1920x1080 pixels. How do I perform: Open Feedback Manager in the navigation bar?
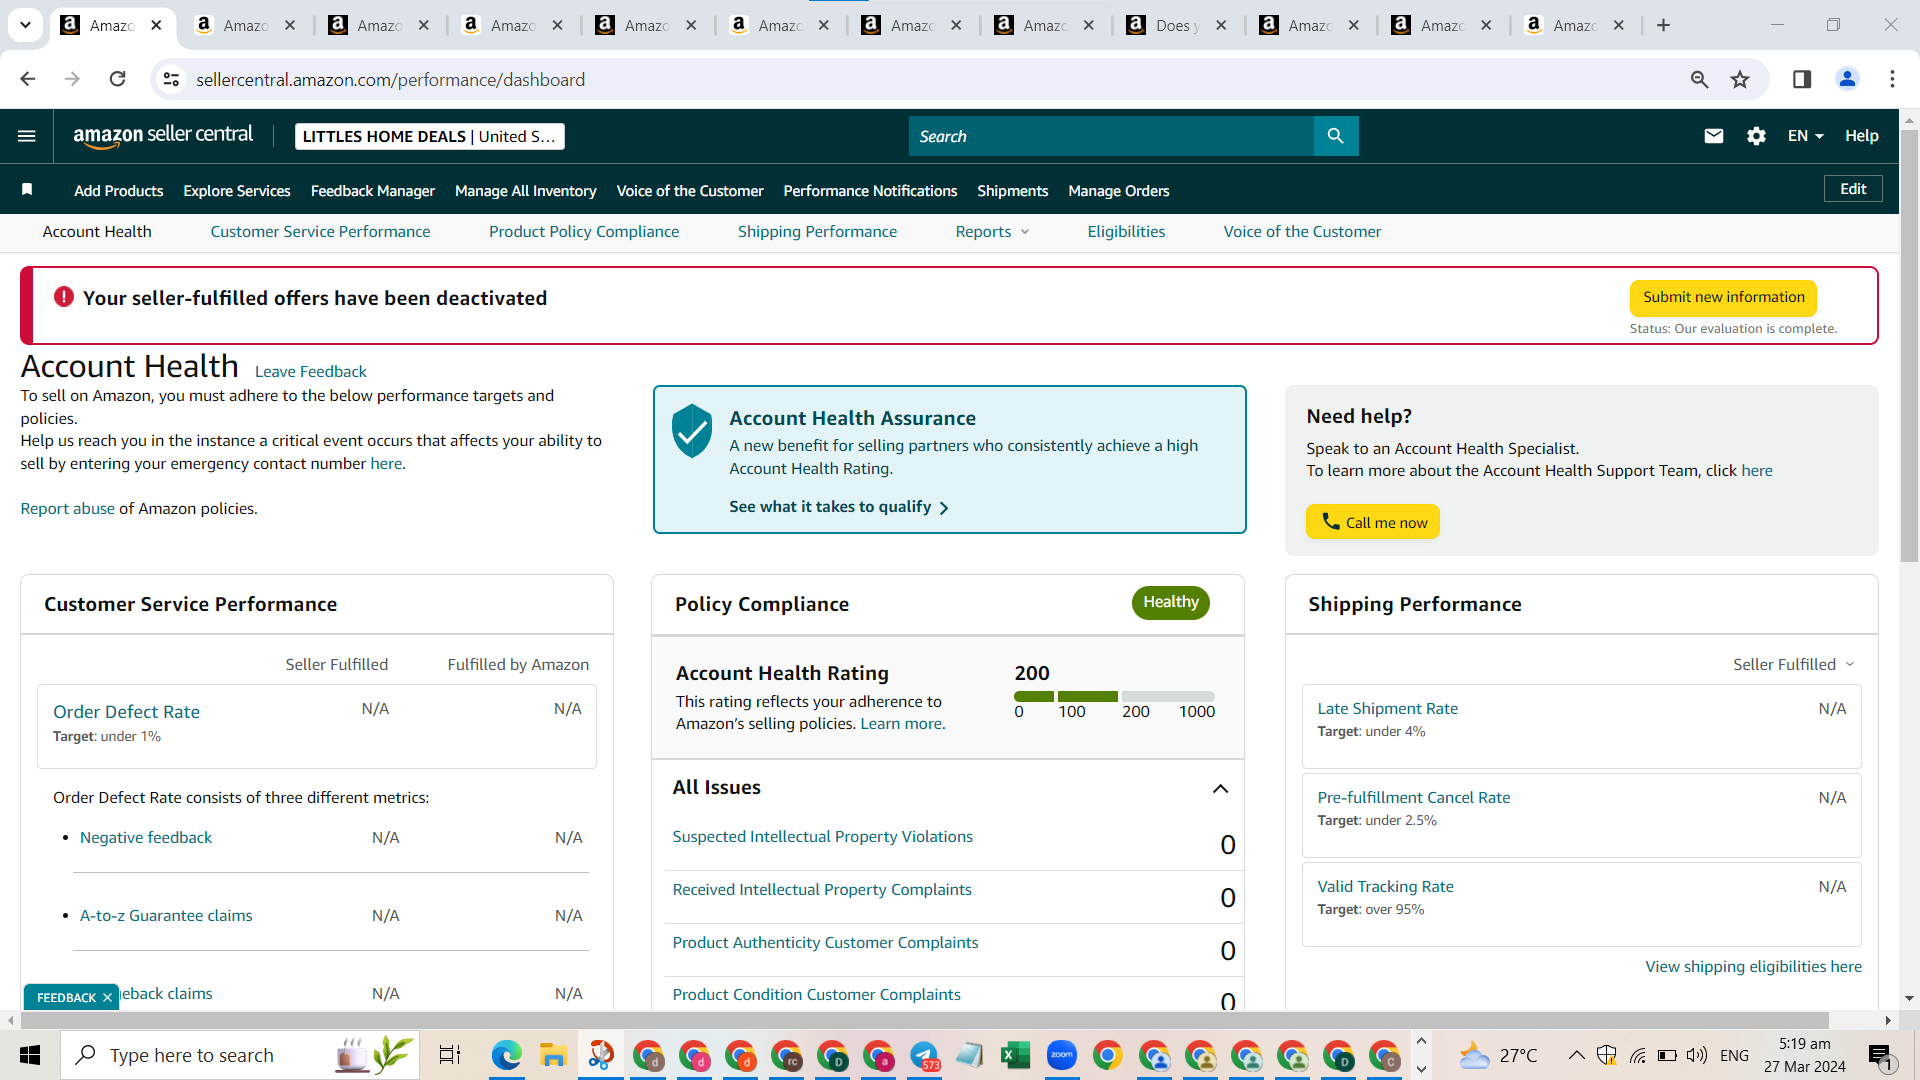[373, 191]
